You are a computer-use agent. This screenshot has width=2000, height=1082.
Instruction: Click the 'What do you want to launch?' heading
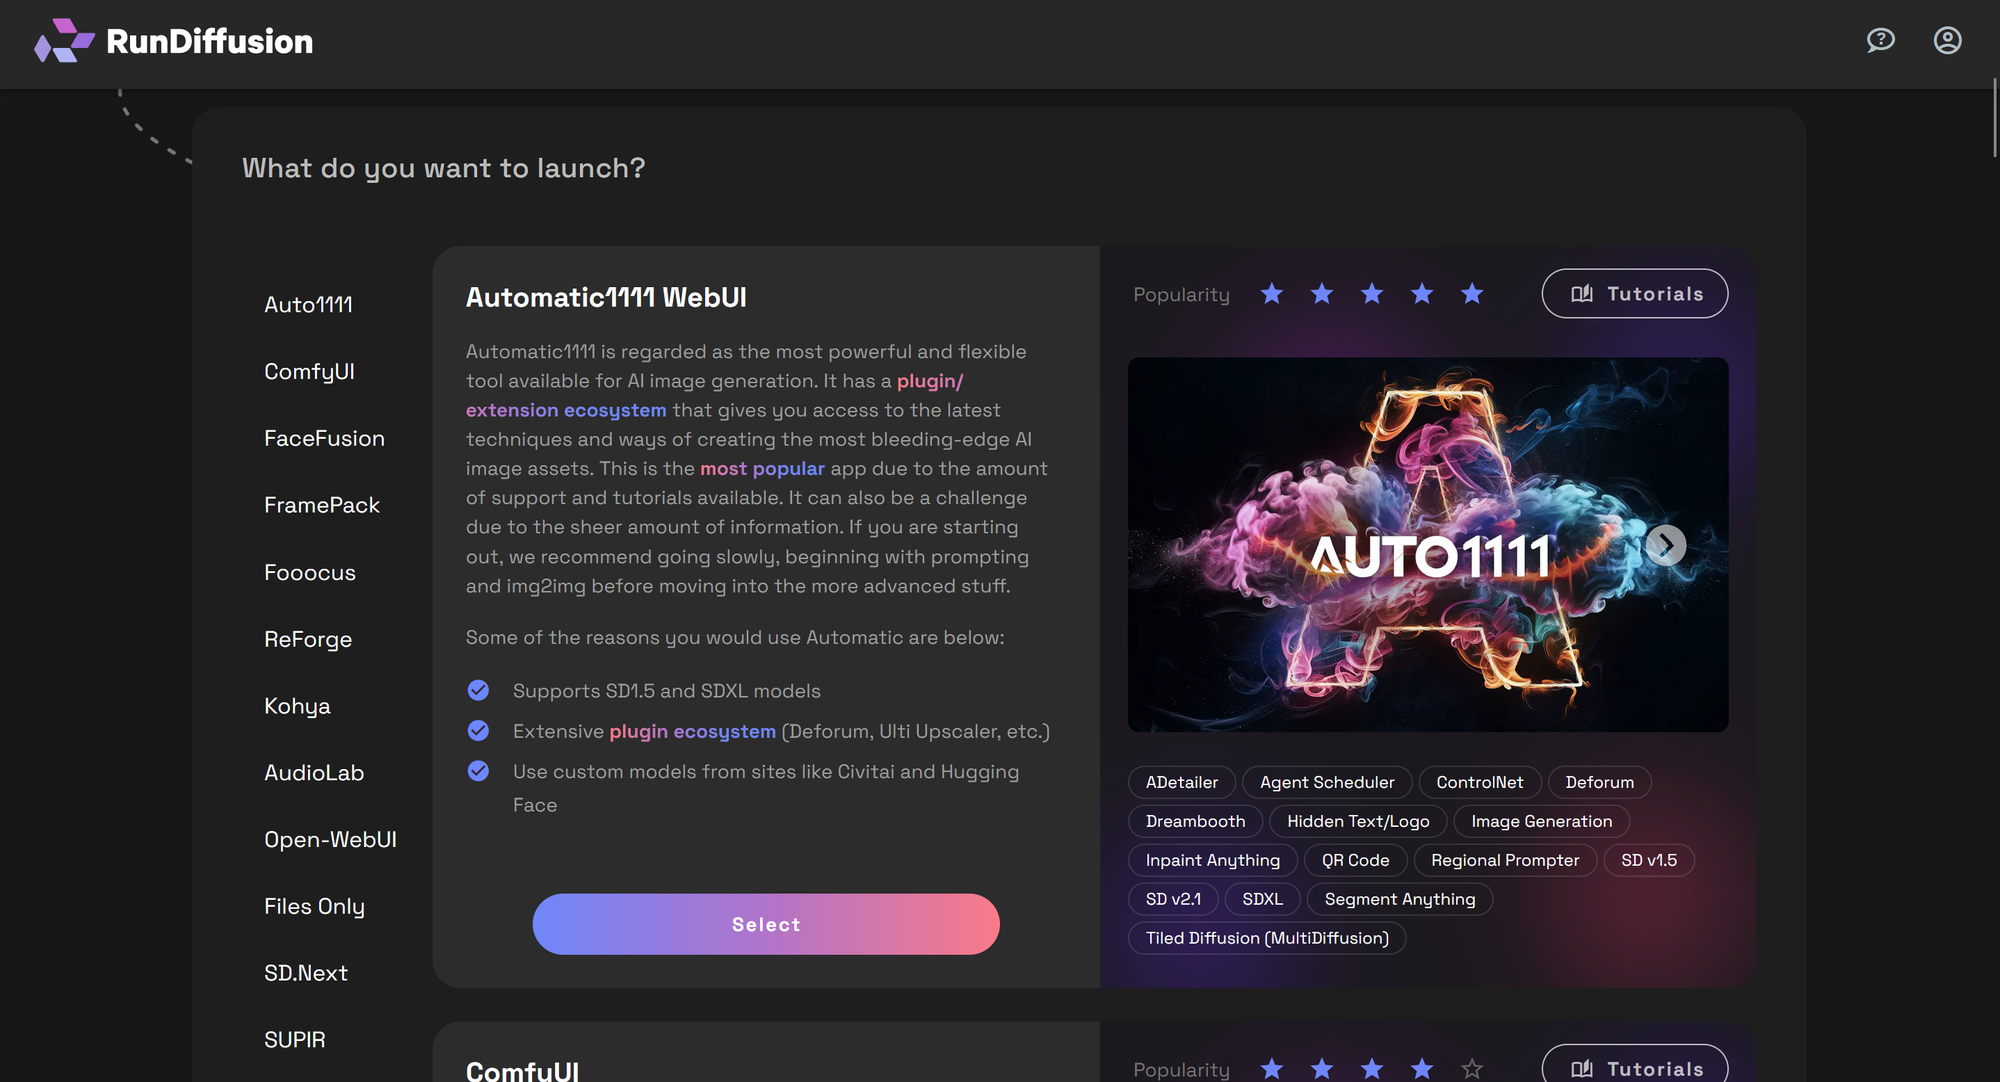click(444, 168)
